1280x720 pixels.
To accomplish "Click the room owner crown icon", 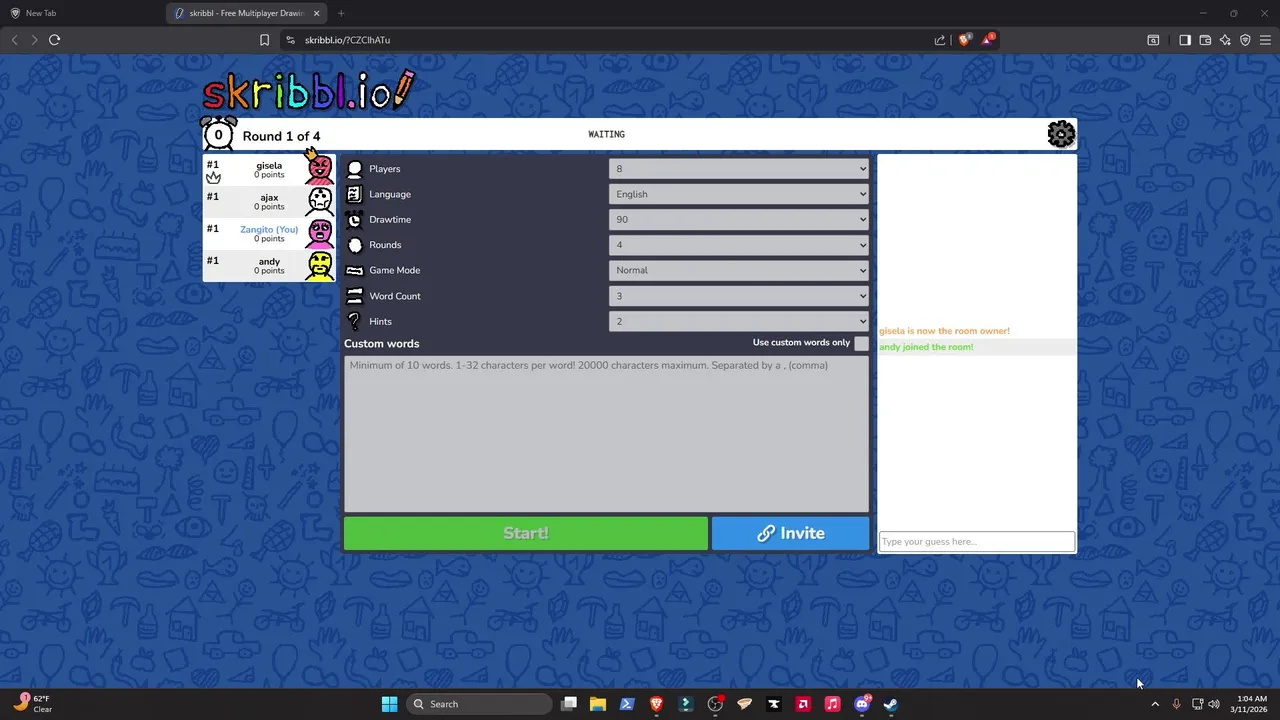I will click(213, 177).
